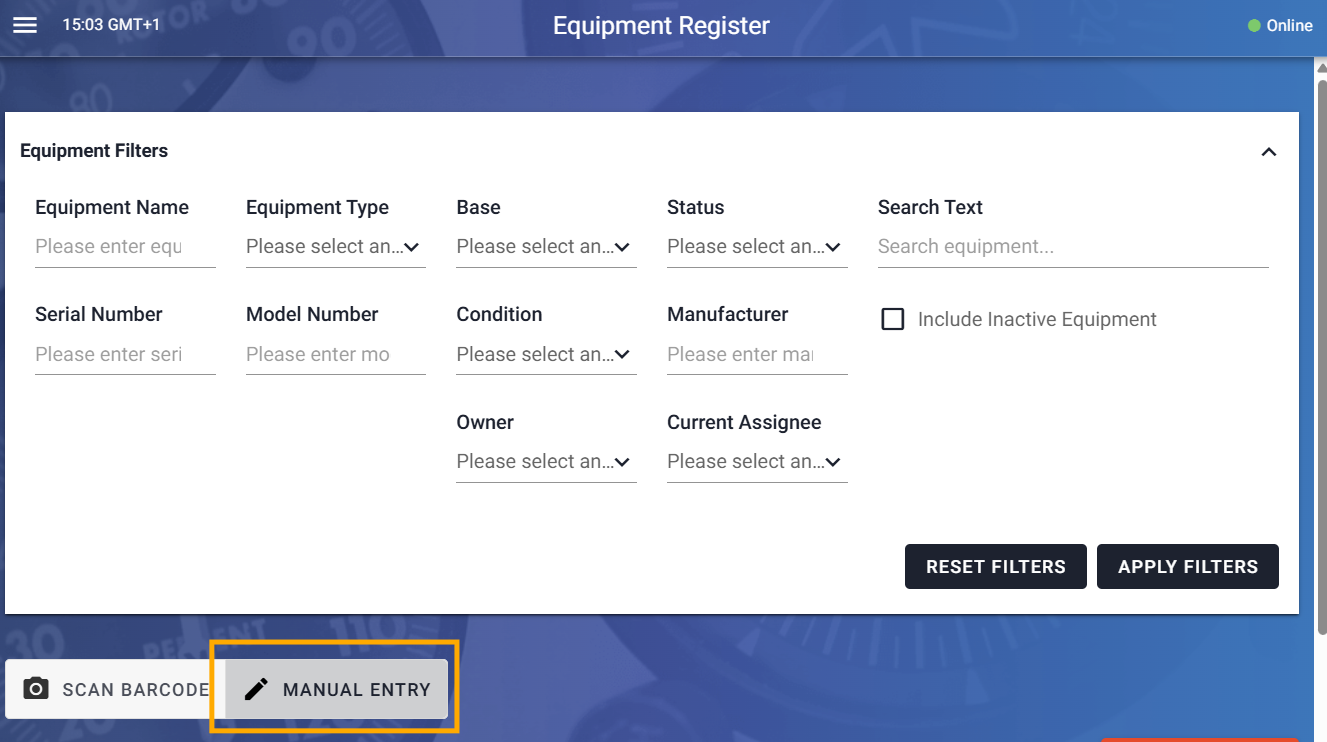Screen dimensions: 1327x742
Task: Click the green Online status indicator
Action: pyautogui.click(x=1254, y=26)
